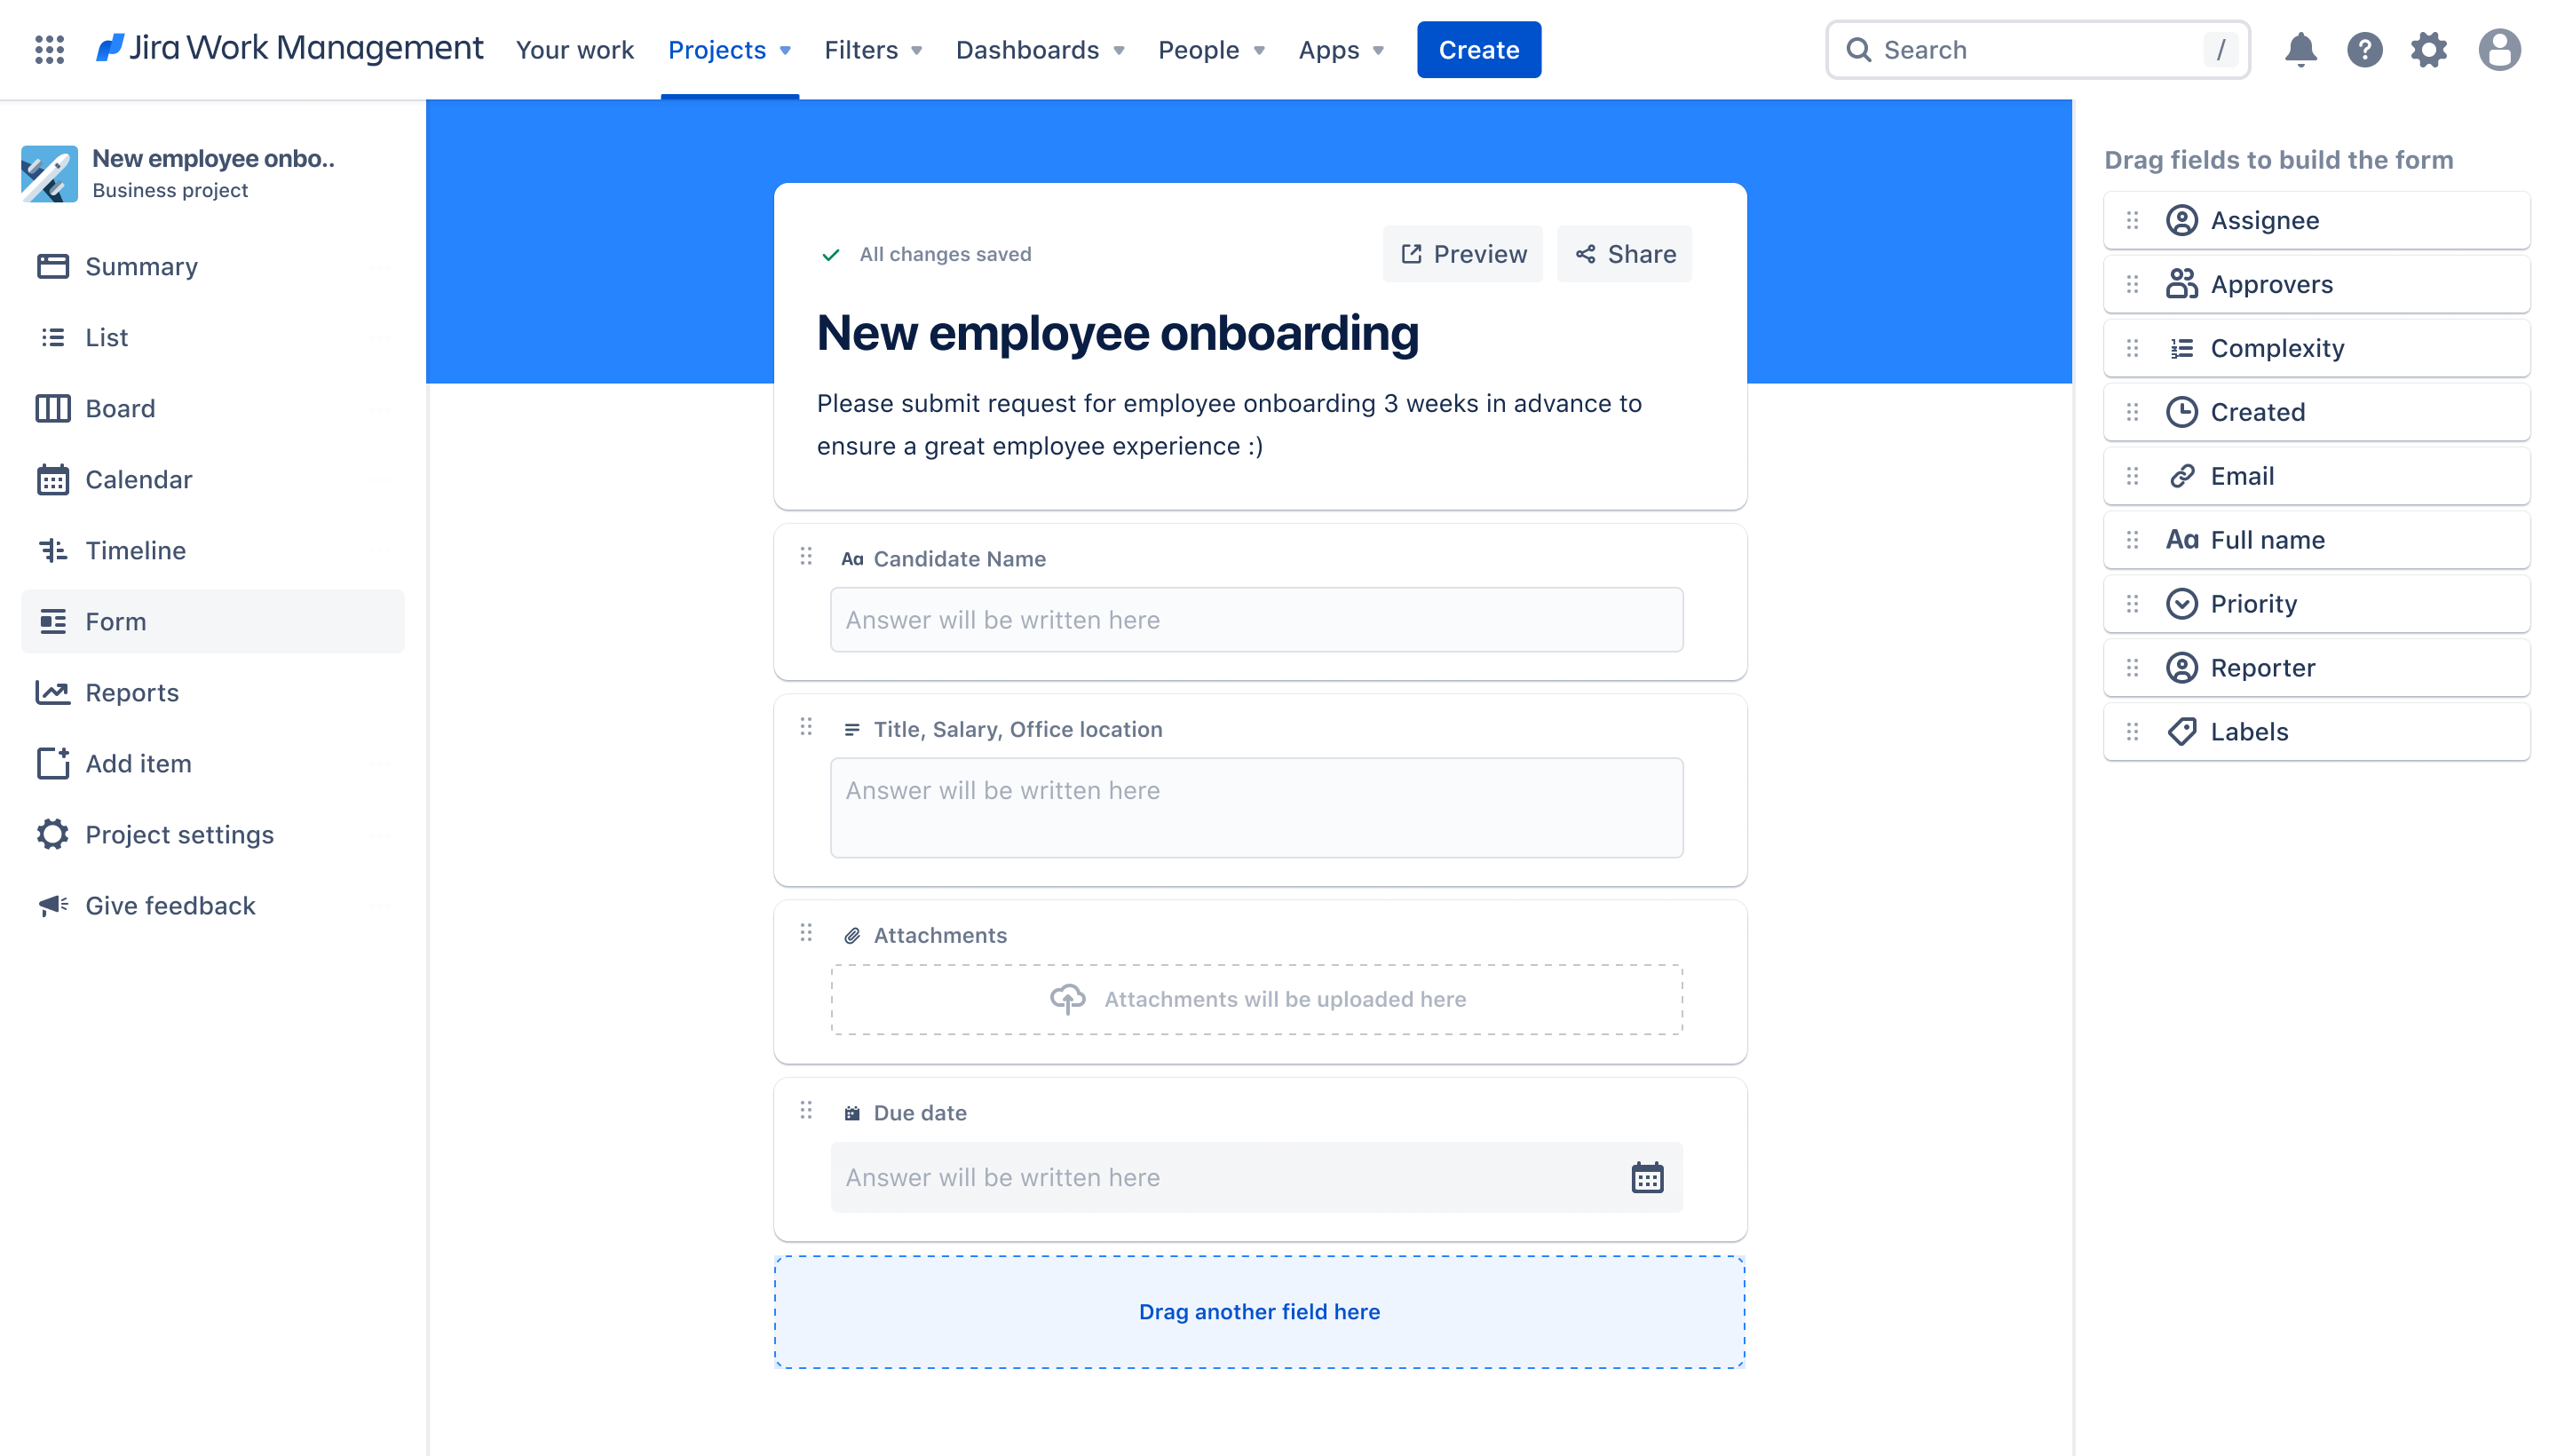Click the search bar to search
Screen dimensions: 2557x1456
2038,49
